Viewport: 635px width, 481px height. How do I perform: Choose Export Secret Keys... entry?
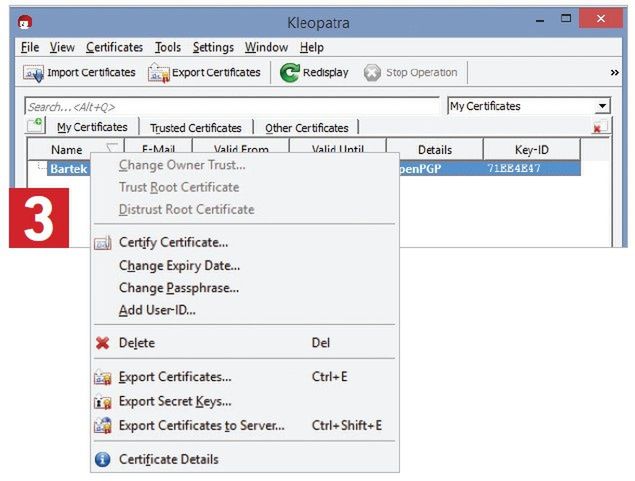pos(245,401)
